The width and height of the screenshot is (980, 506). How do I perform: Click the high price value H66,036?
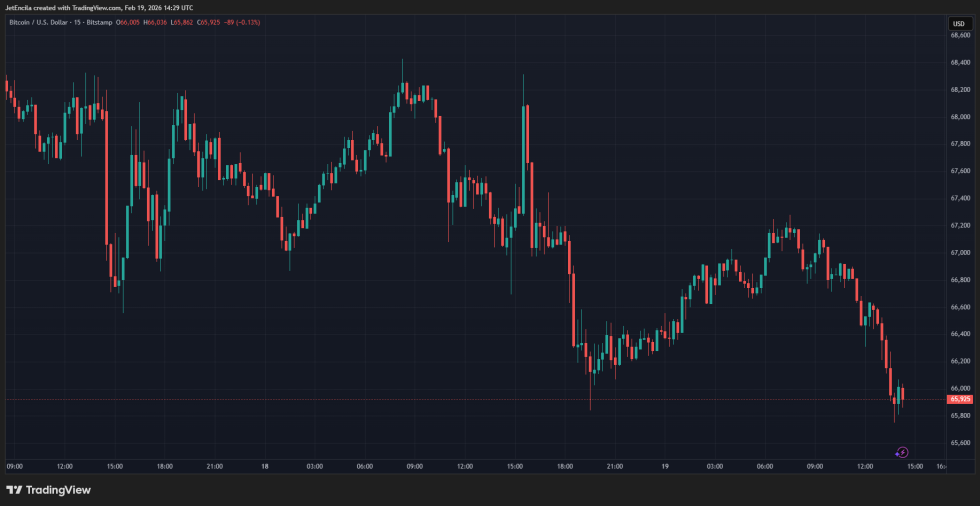click(156, 22)
